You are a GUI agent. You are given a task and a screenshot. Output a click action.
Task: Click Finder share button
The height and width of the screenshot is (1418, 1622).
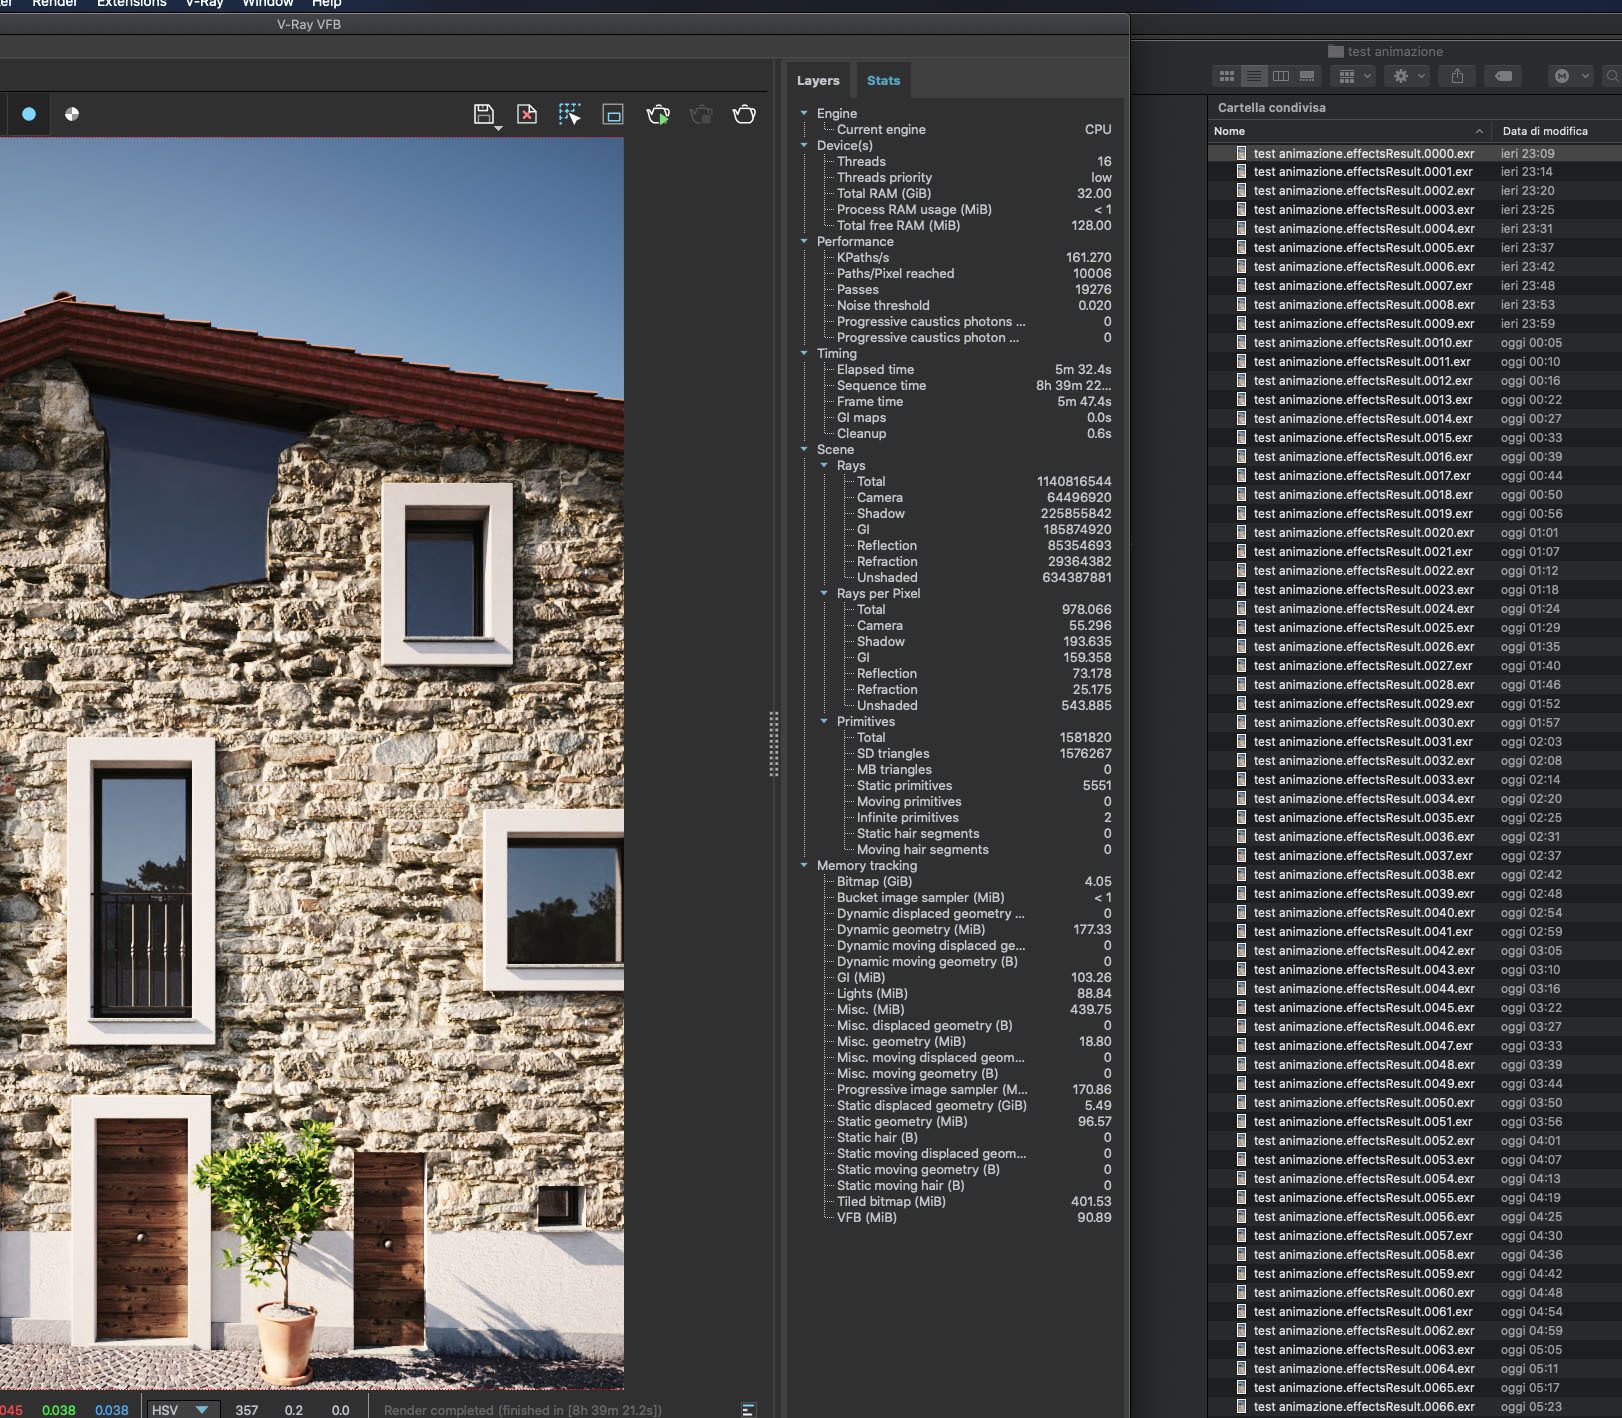click(x=1457, y=76)
